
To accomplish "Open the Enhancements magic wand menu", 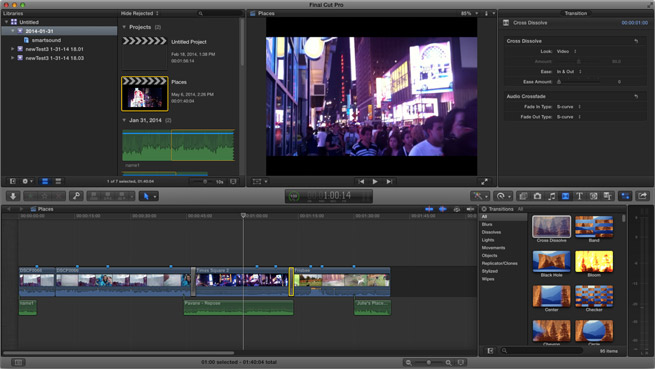I will click(x=480, y=196).
